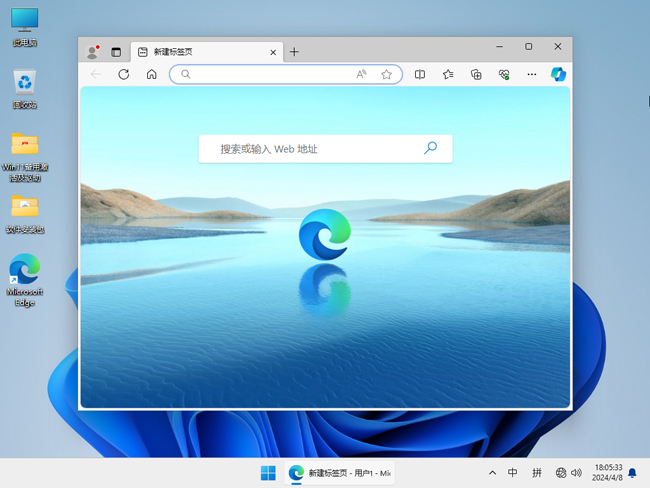Open the Edge profile icon
Viewport: 650px width, 488px height.
pyautogui.click(x=92, y=52)
